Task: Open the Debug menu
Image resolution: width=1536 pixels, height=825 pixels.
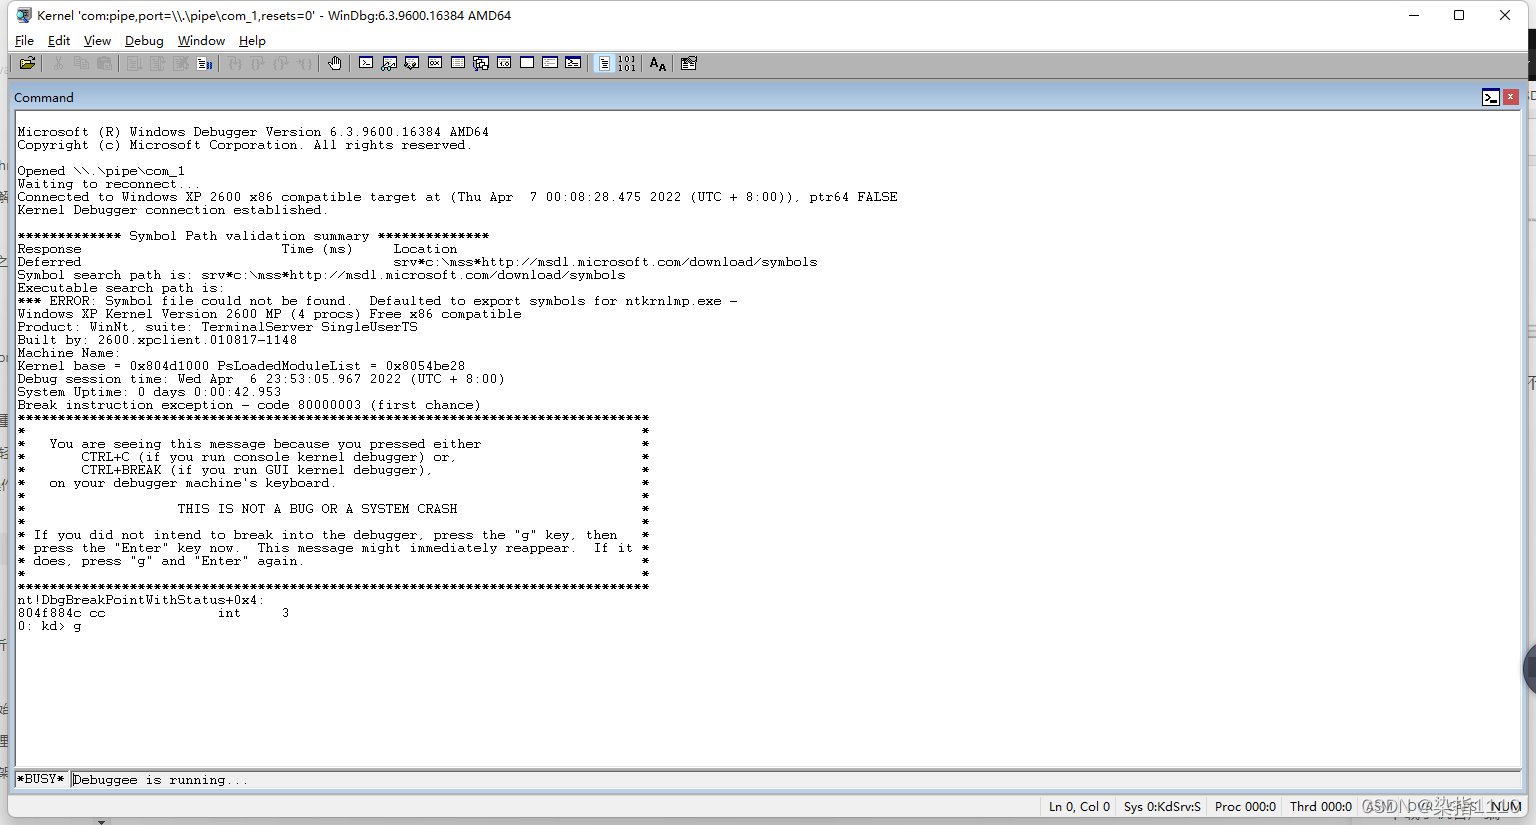Action: [144, 41]
